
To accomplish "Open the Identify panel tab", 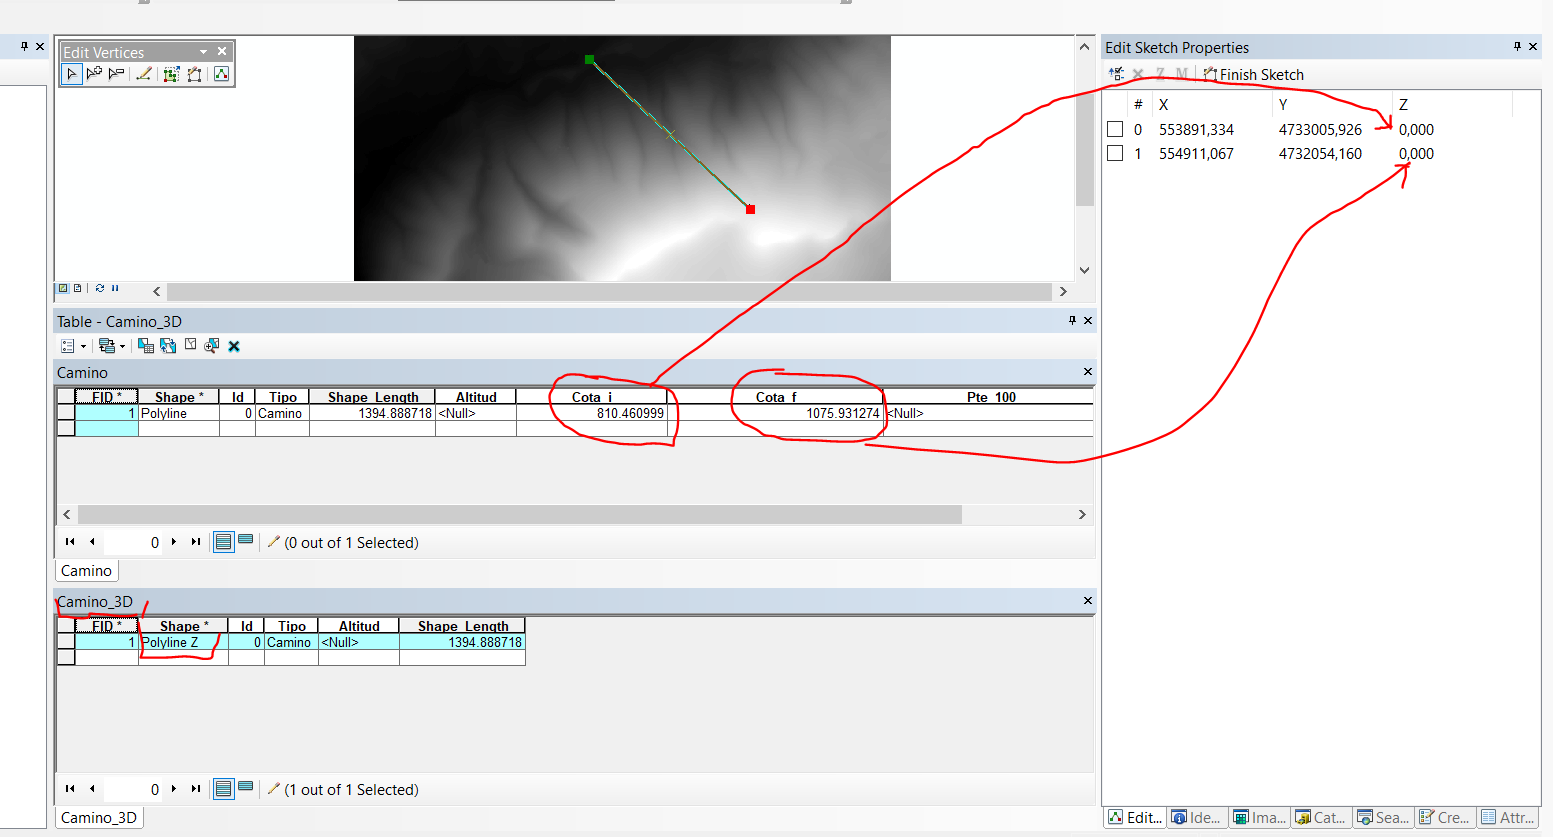I will coord(1197,817).
